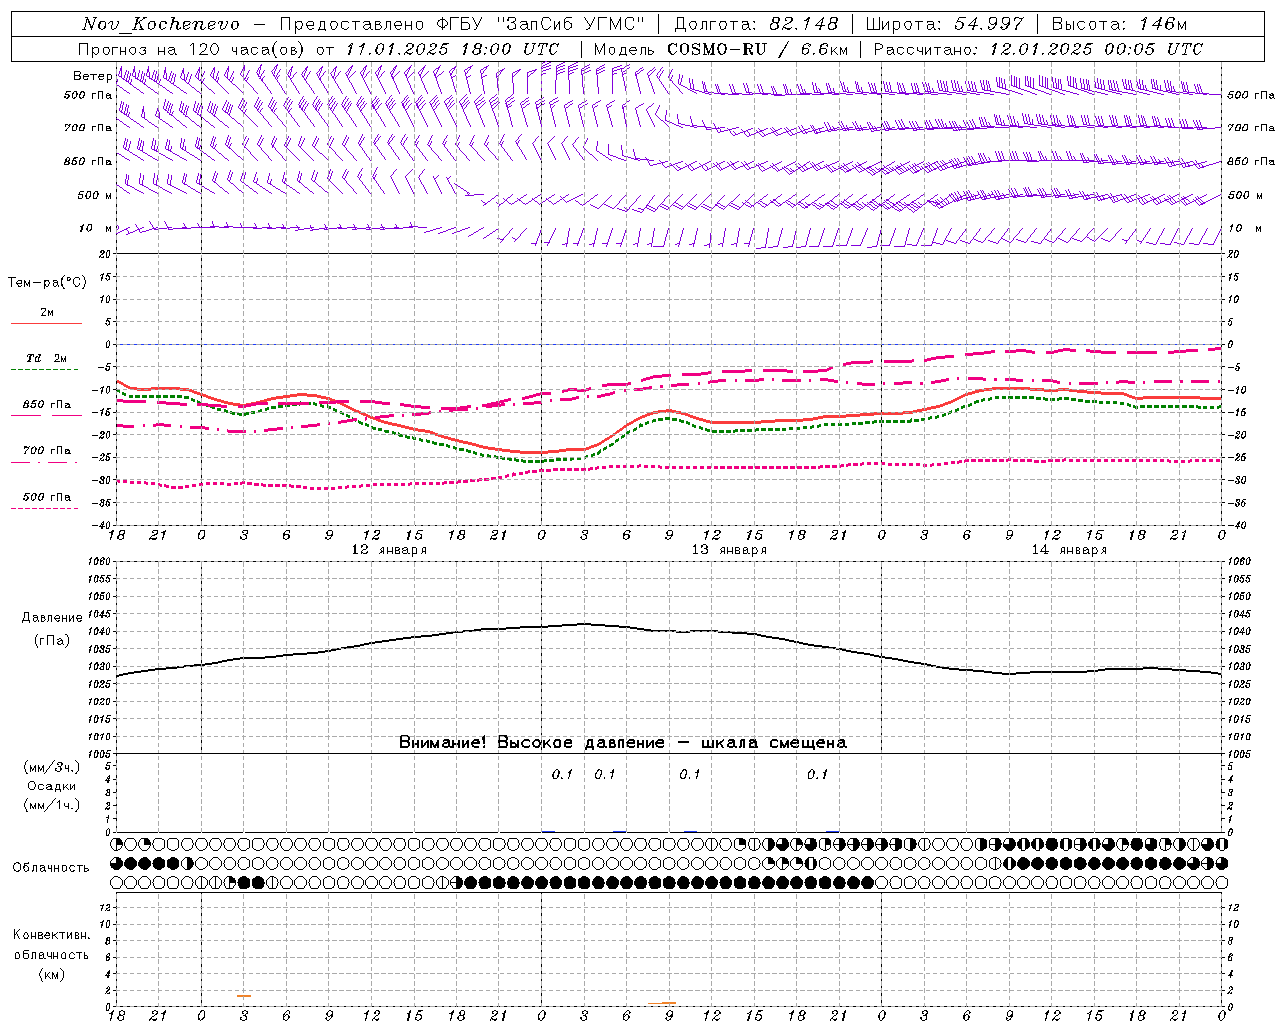Click the forecast start time 11.01.2025 18:00 UTC
This screenshot has height=1024, width=1280.
[x=452, y=49]
